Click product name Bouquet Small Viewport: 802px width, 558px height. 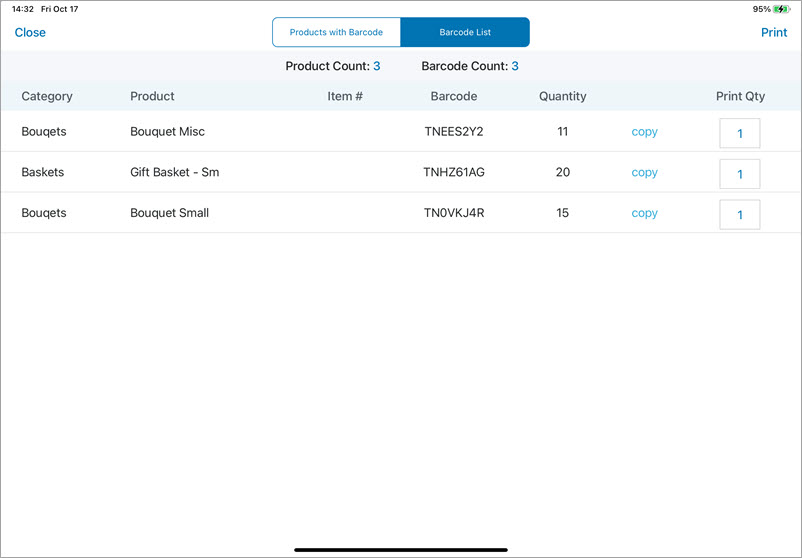(x=169, y=213)
